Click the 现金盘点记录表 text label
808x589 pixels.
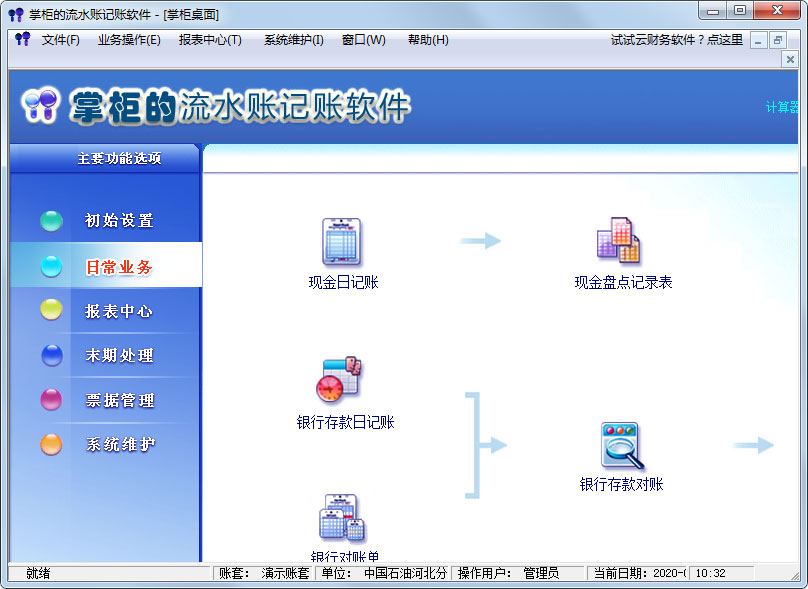tap(624, 282)
